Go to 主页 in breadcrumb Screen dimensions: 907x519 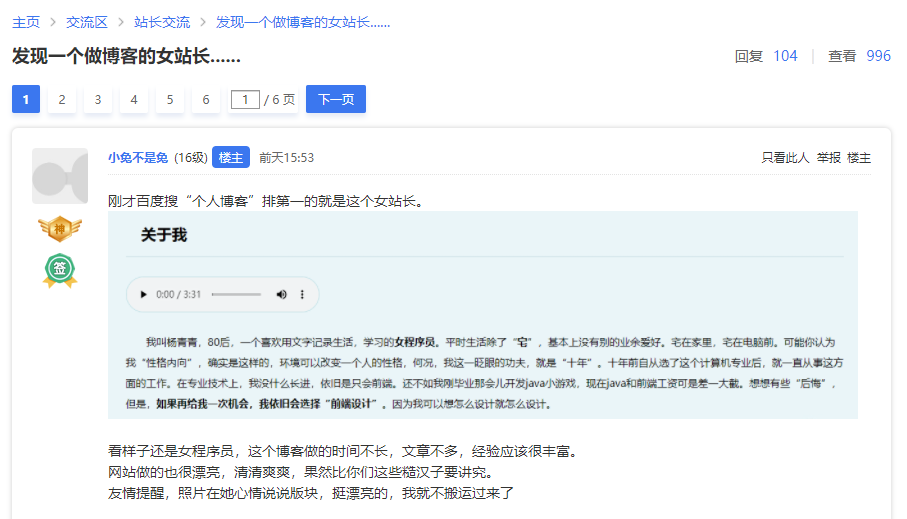26,22
